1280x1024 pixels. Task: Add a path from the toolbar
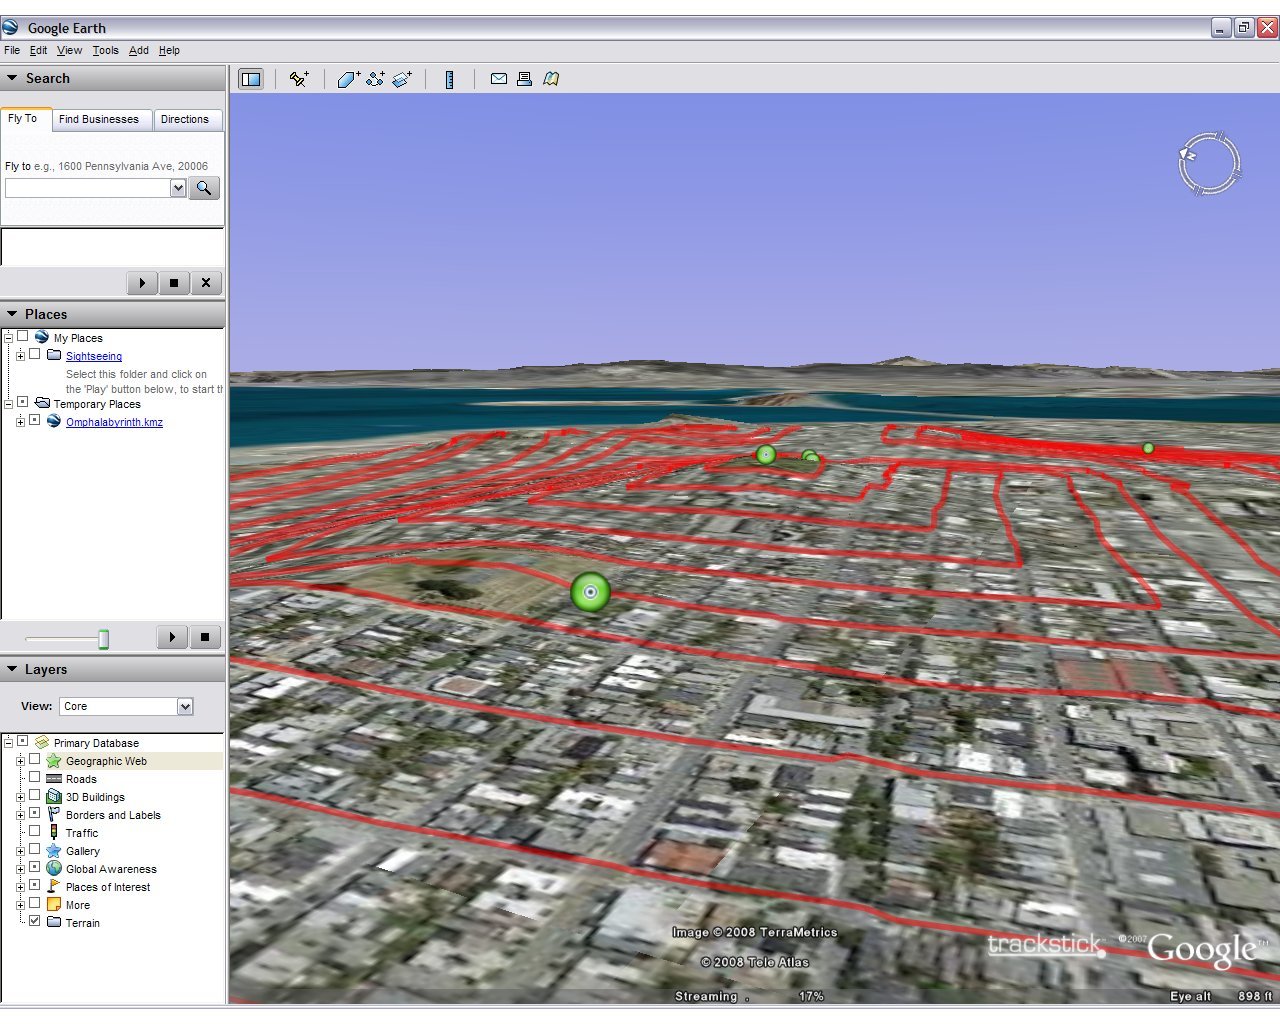click(x=375, y=79)
